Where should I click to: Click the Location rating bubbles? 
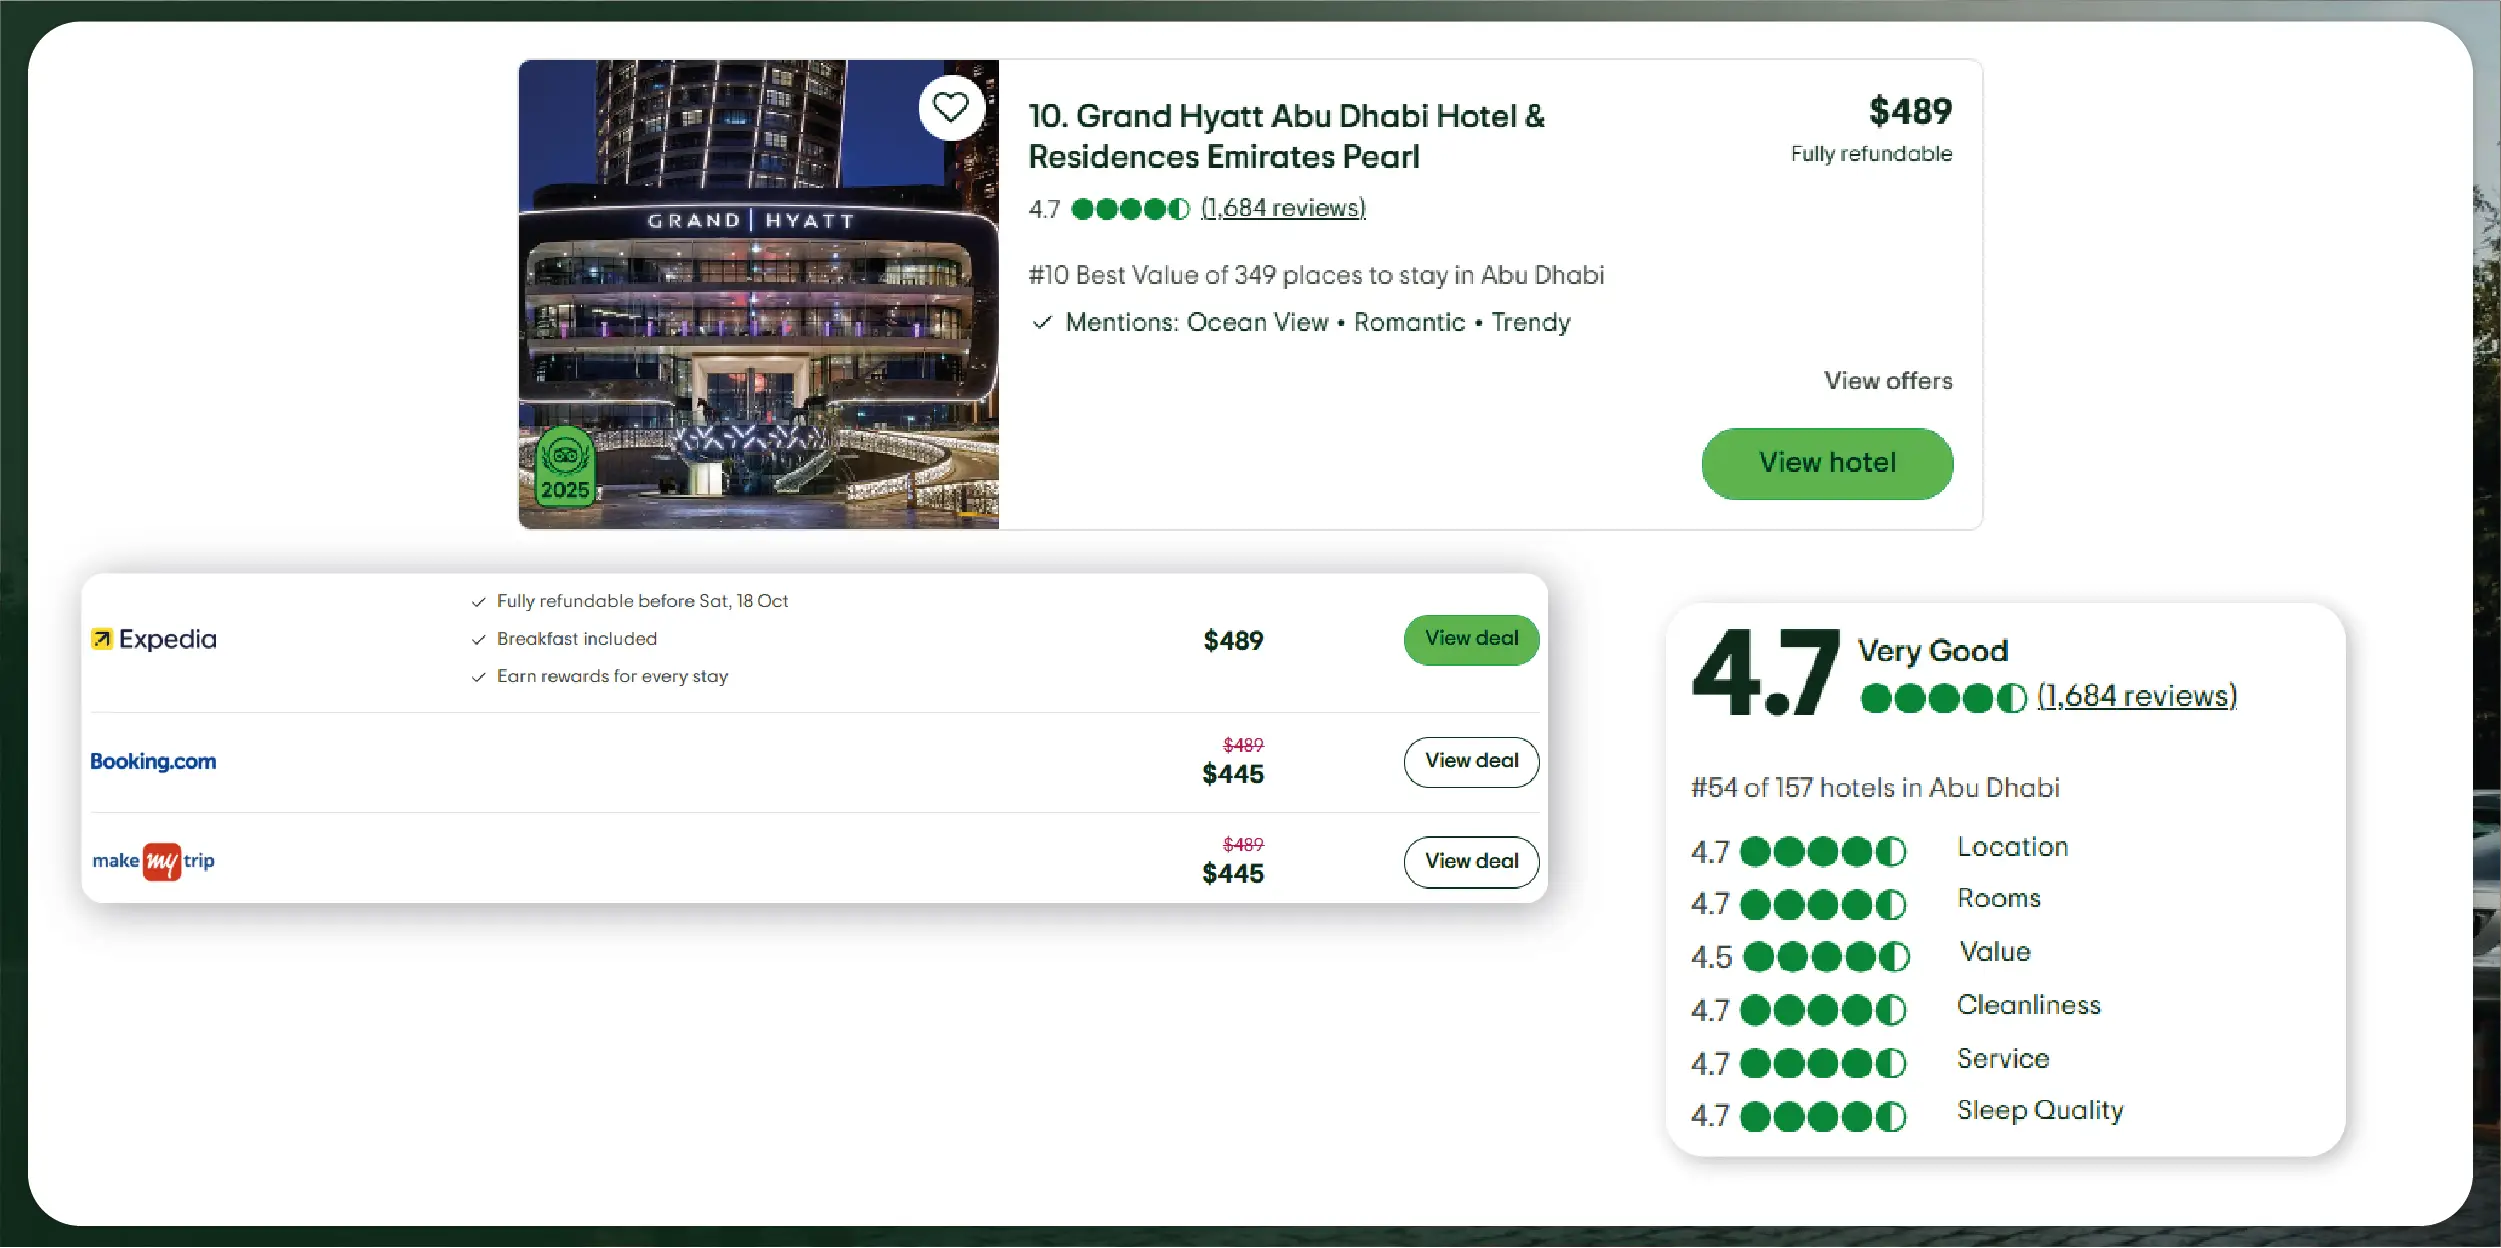[x=1822, y=852]
